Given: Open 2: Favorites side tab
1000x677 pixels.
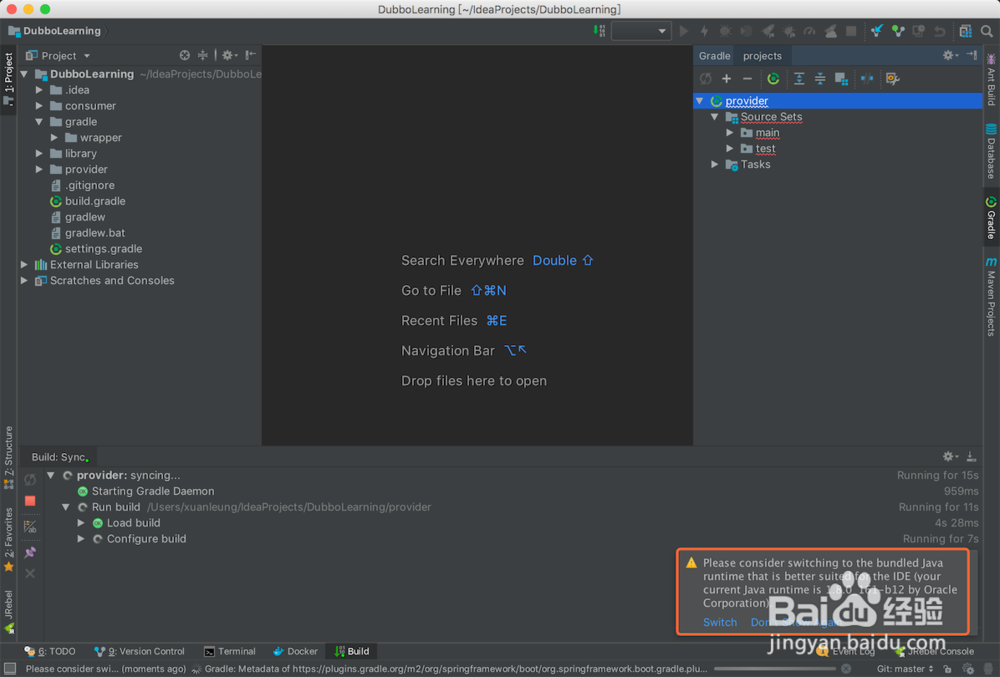Looking at the screenshot, I should coord(8,541).
